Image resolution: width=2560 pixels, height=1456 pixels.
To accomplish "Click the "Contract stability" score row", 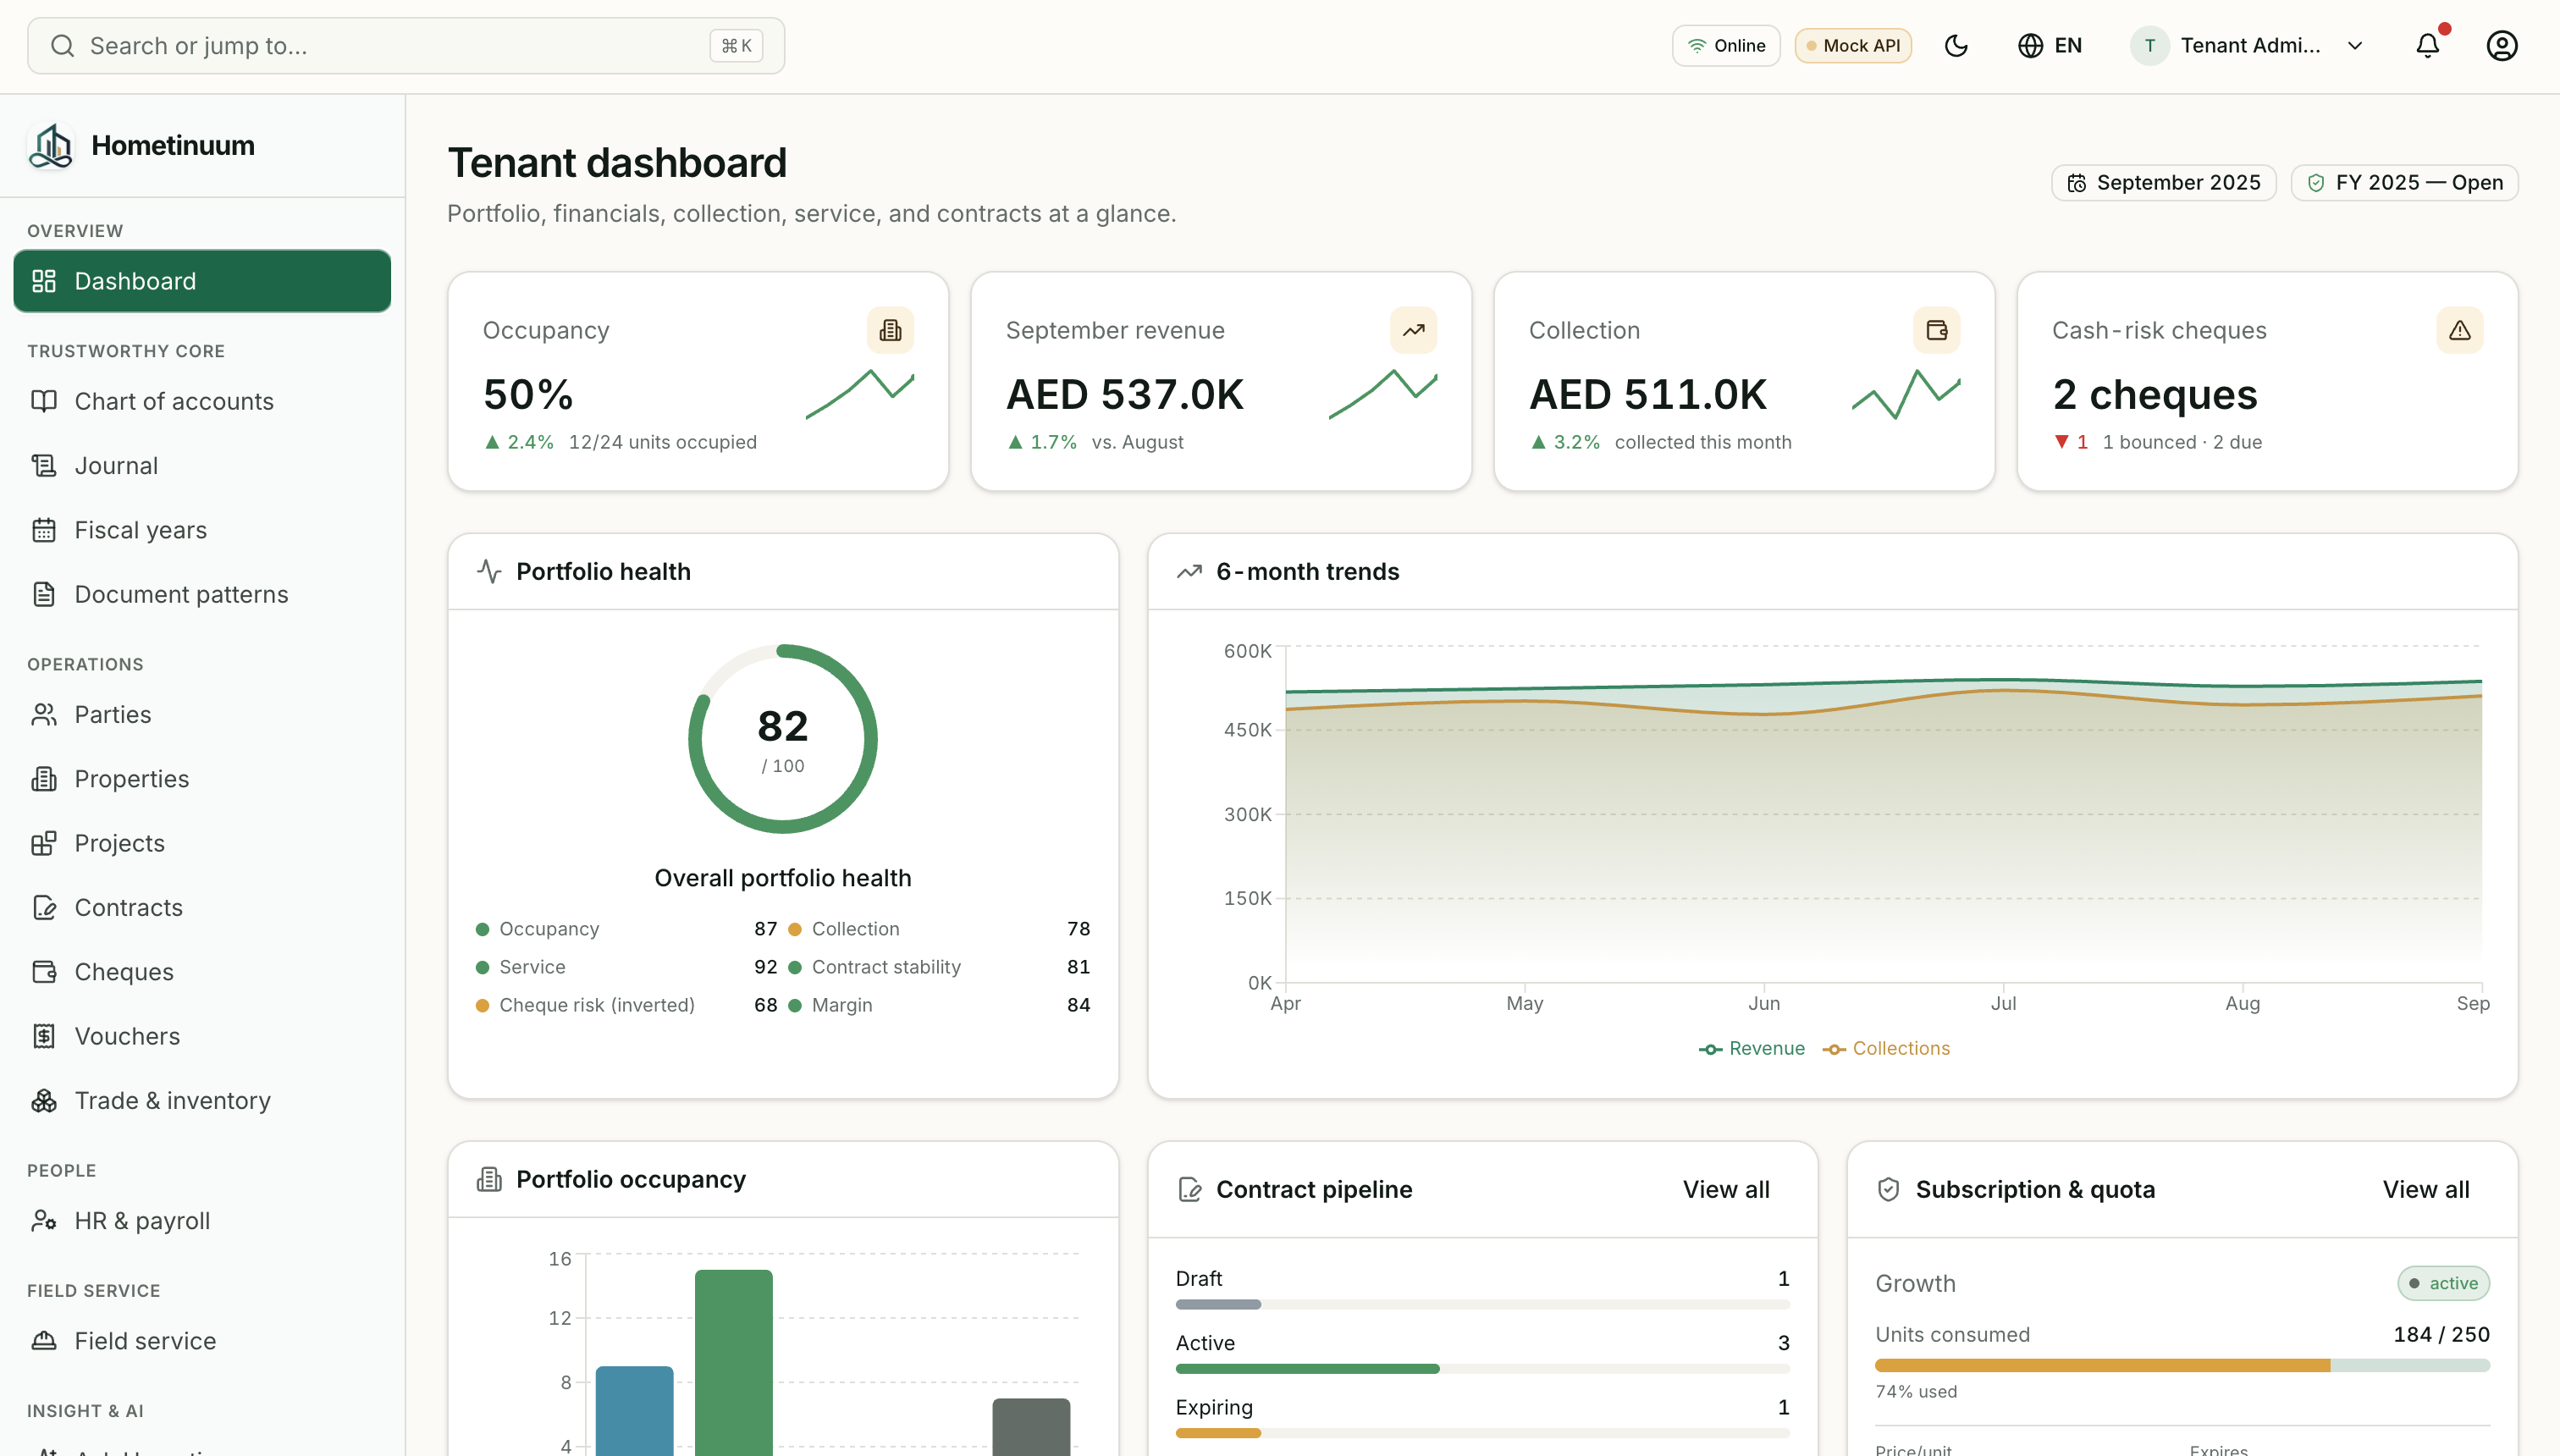I will click(939, 967).
